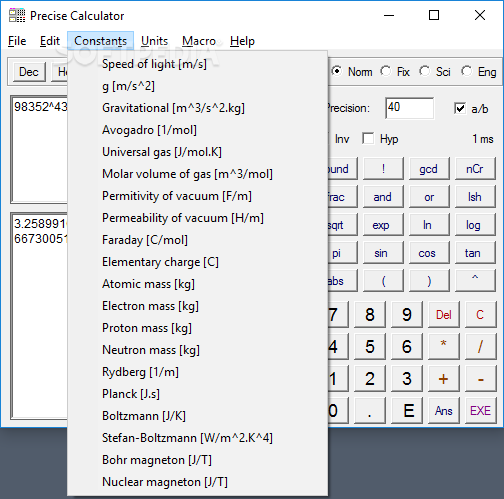Insert Stefan-Boltzmann constant
The width and height of the screenshot is (504, 499).
click(197, 438)
